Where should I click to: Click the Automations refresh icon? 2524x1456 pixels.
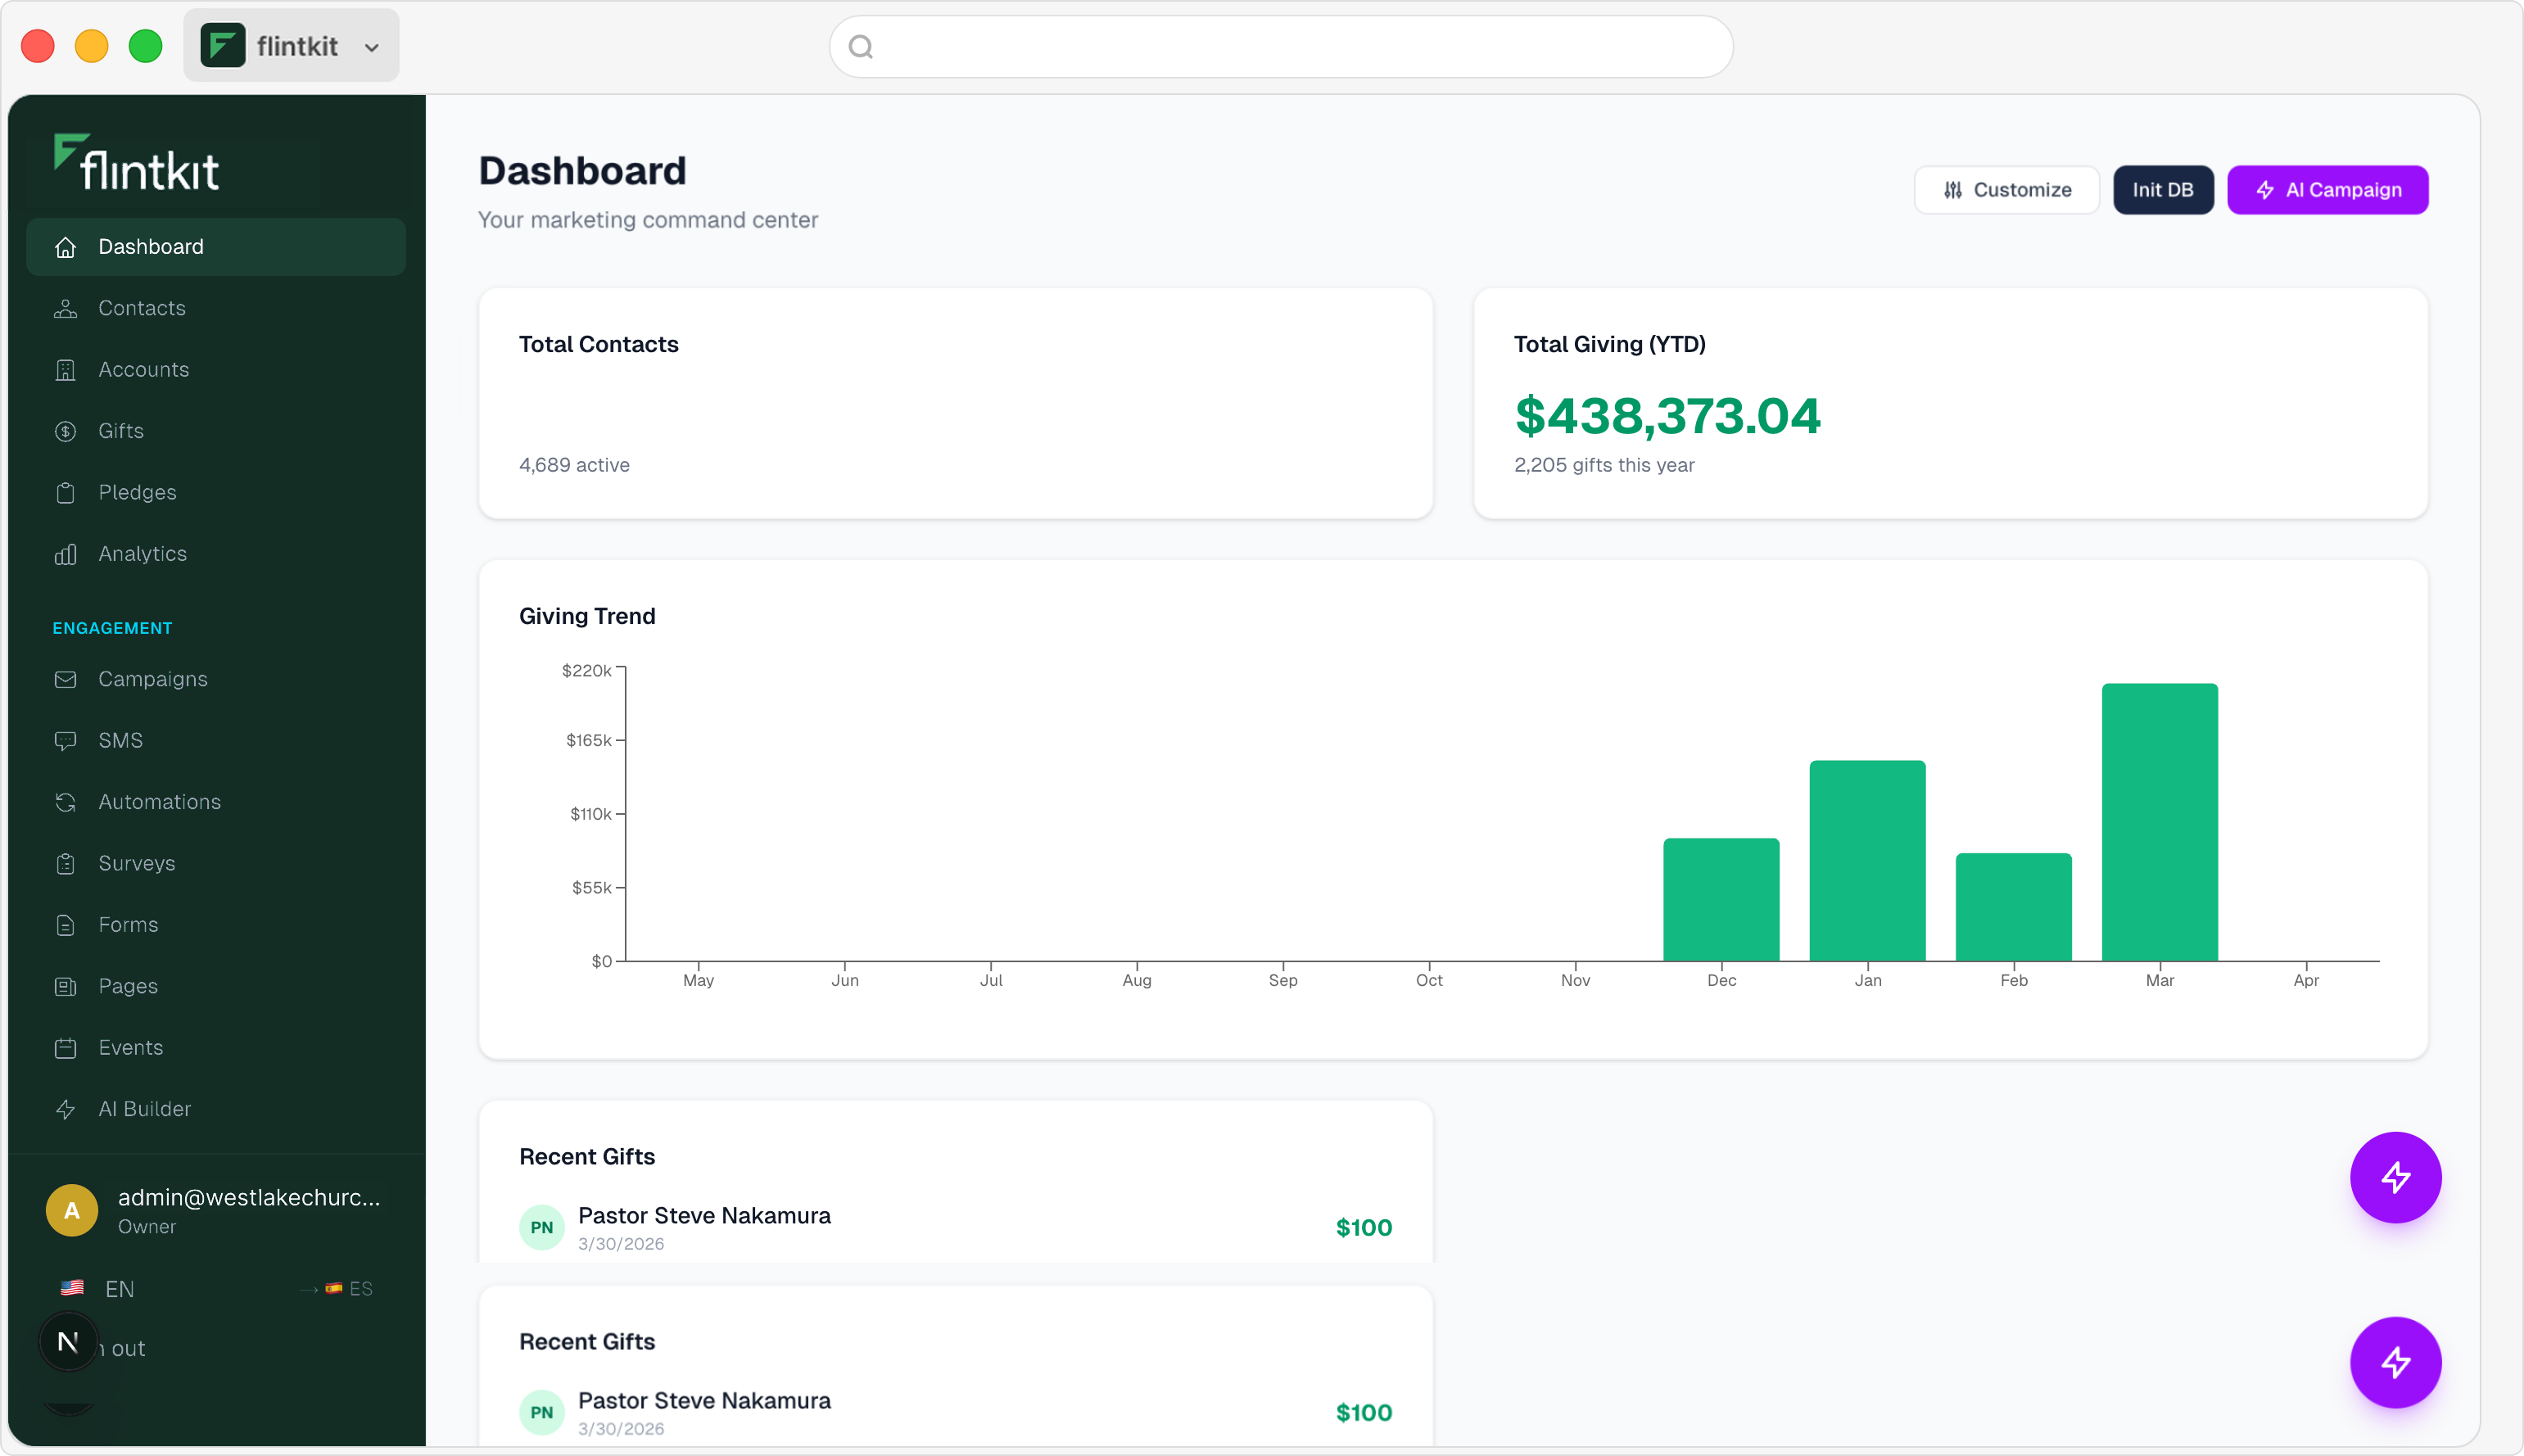point(66,802)
